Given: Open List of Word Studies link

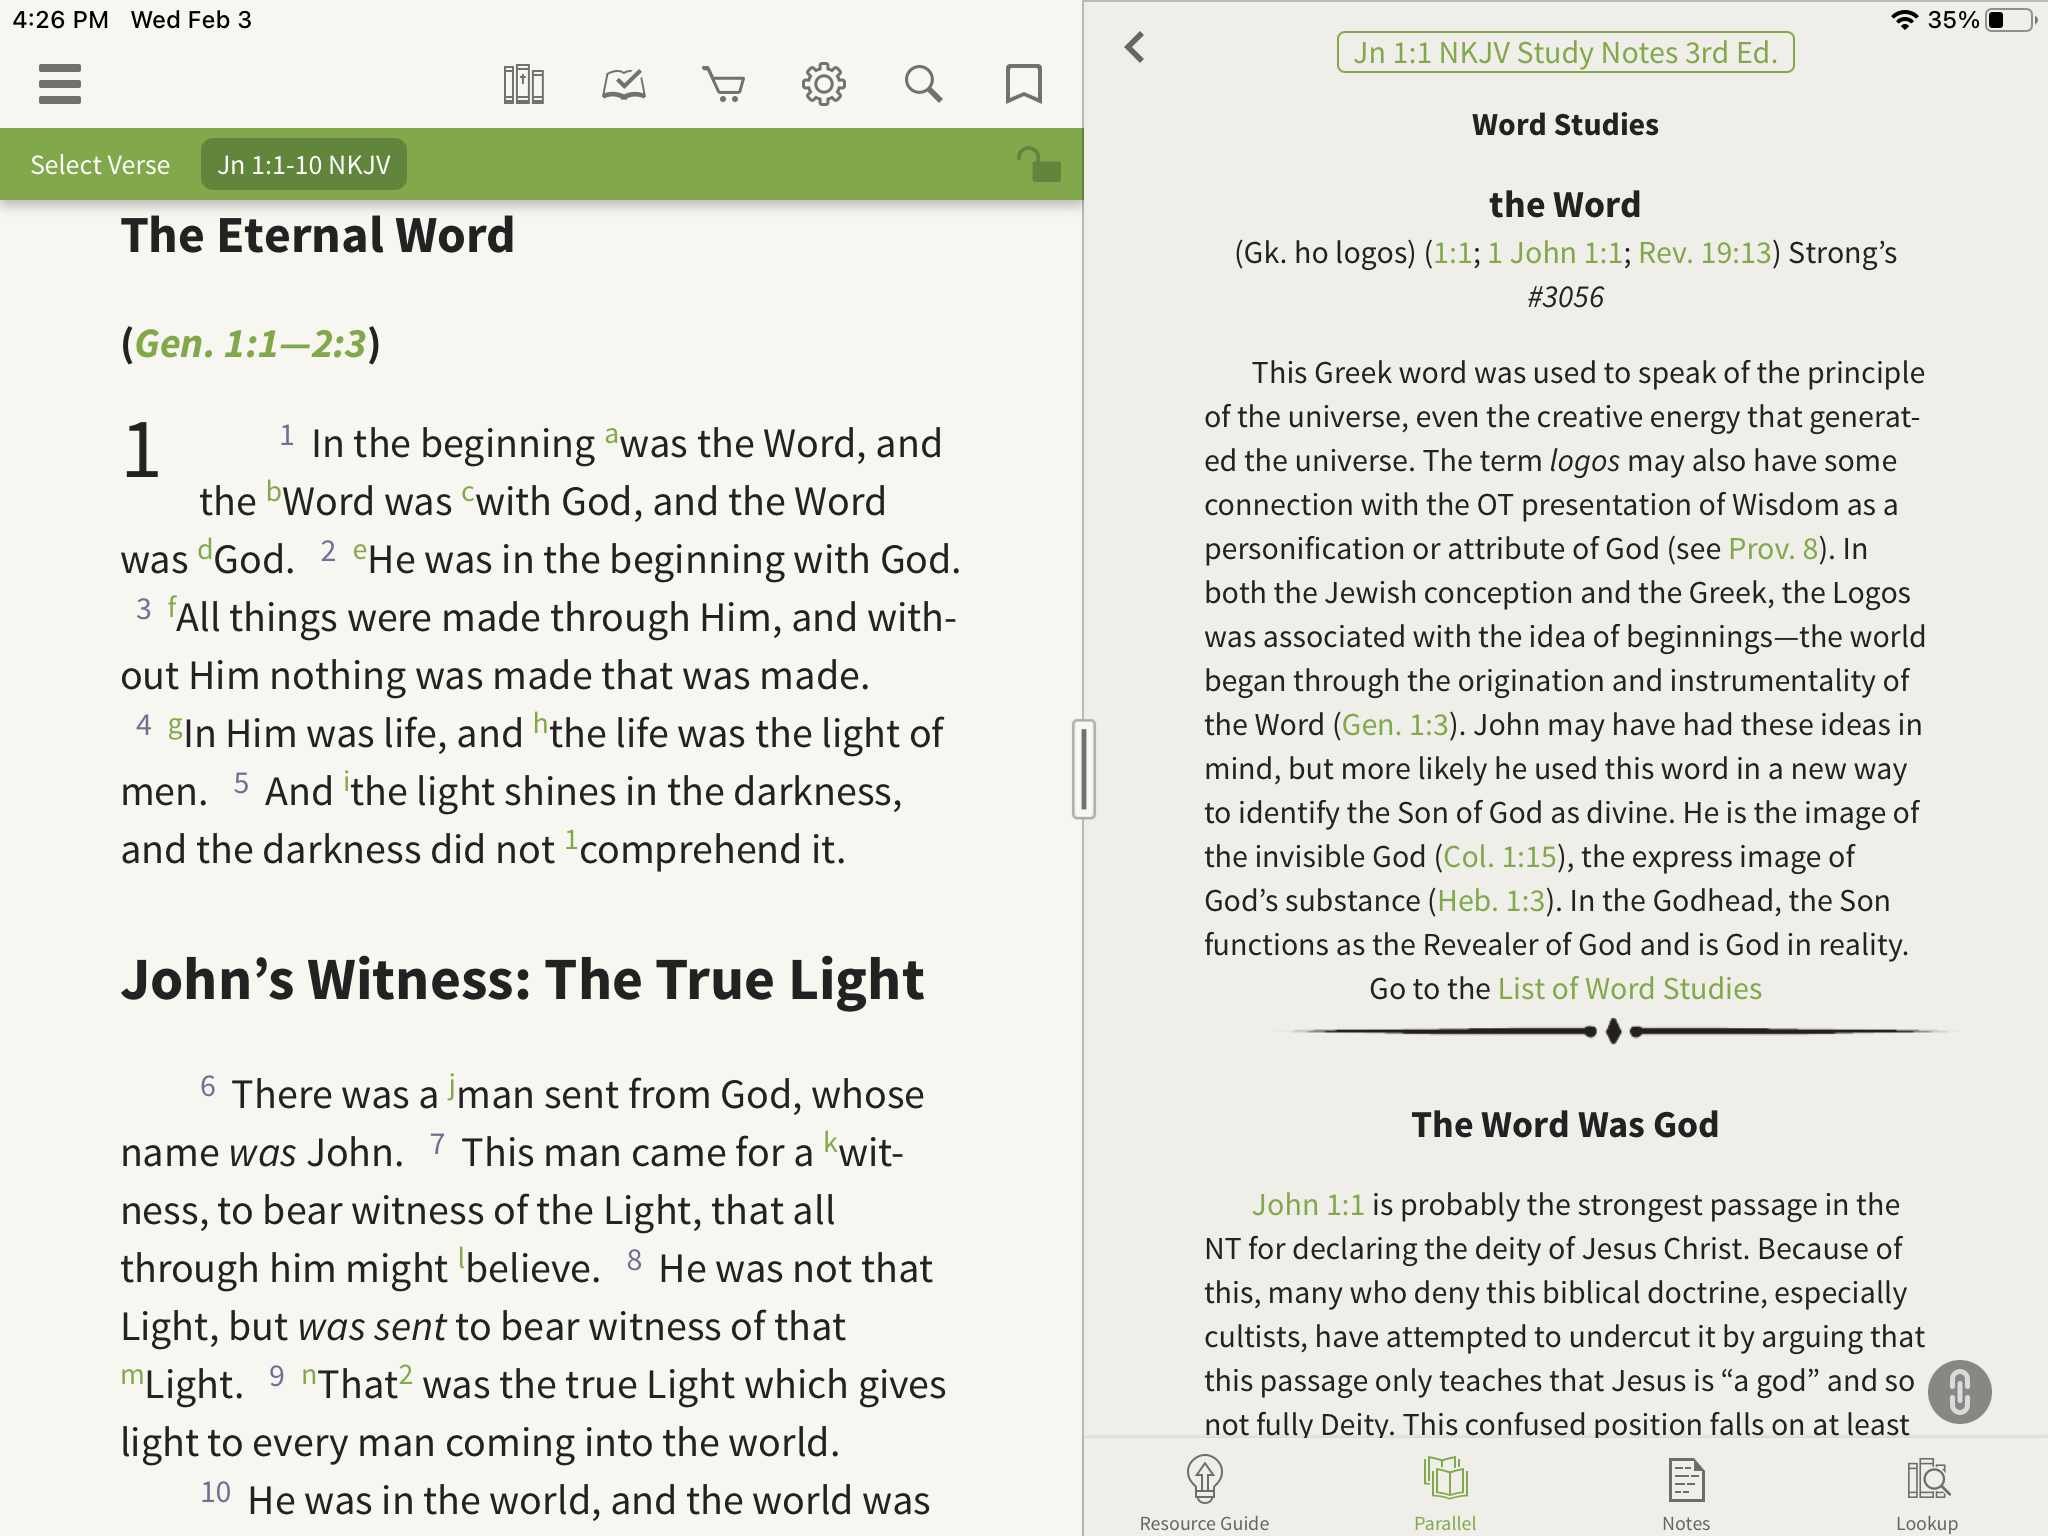Looking at the screenshot, I should (1629, 989).
